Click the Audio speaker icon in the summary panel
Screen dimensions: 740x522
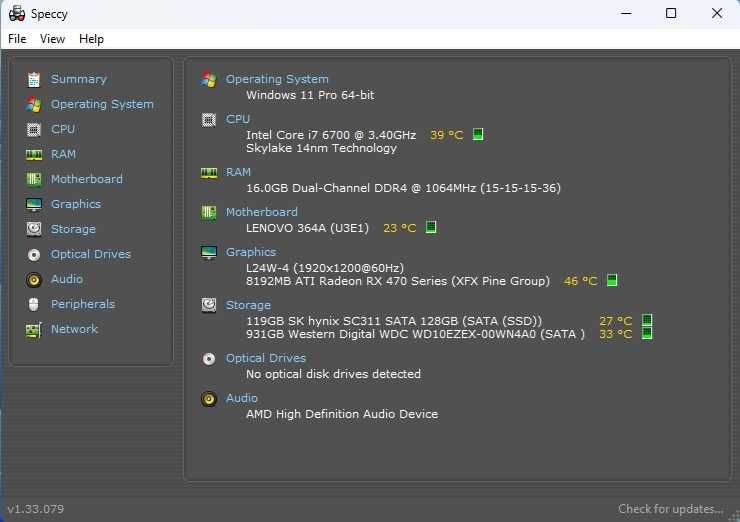209,399
